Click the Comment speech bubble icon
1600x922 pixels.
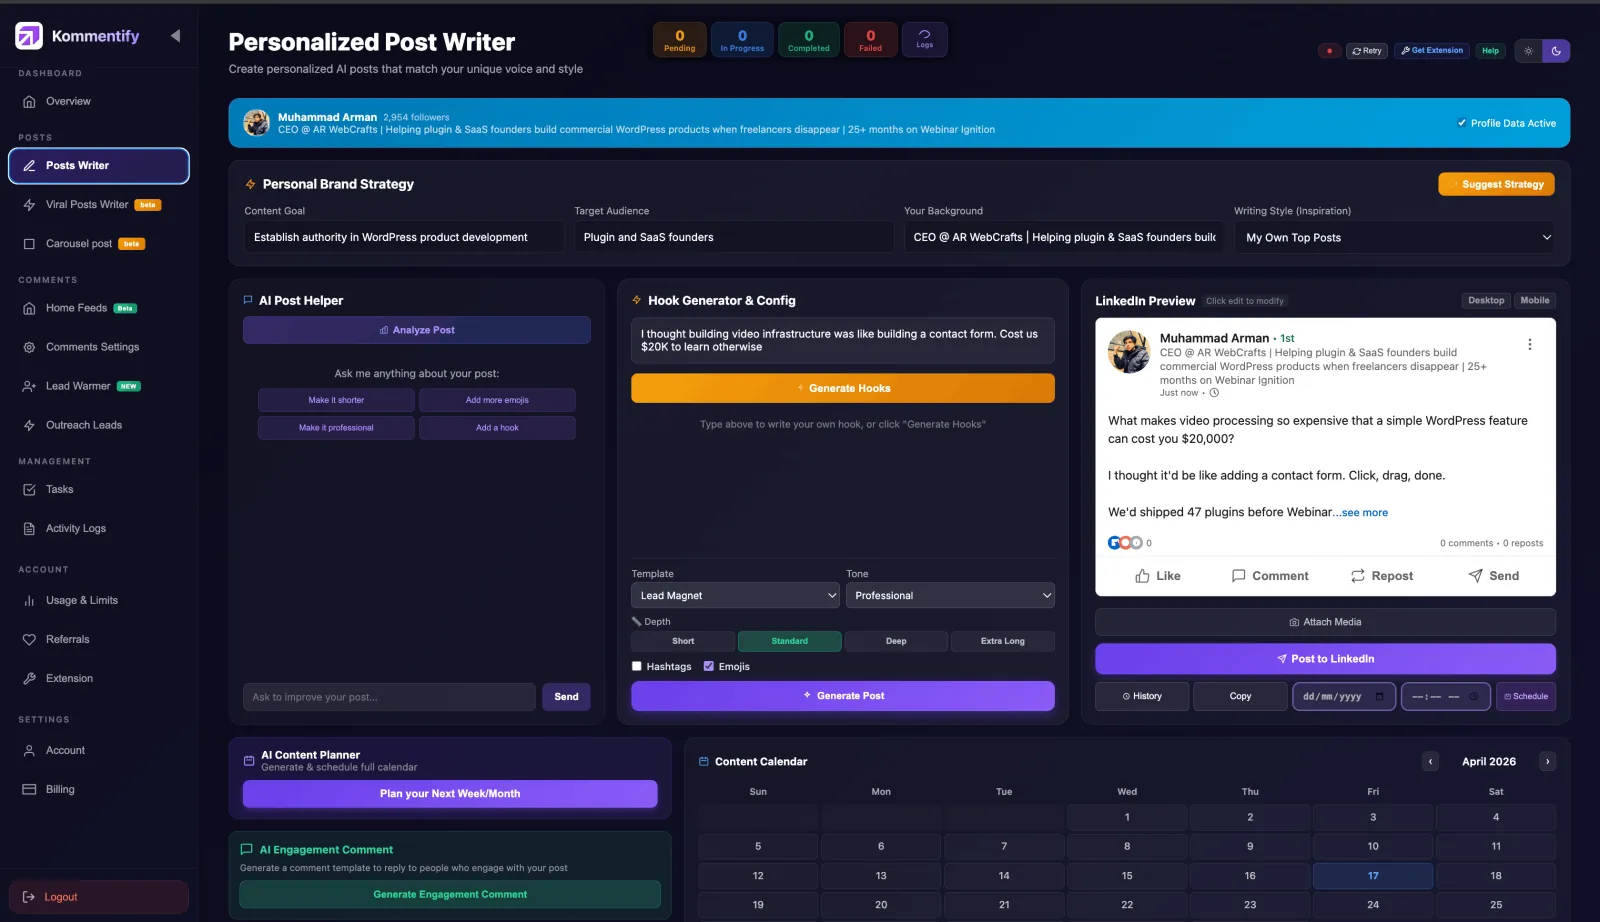1239,576
